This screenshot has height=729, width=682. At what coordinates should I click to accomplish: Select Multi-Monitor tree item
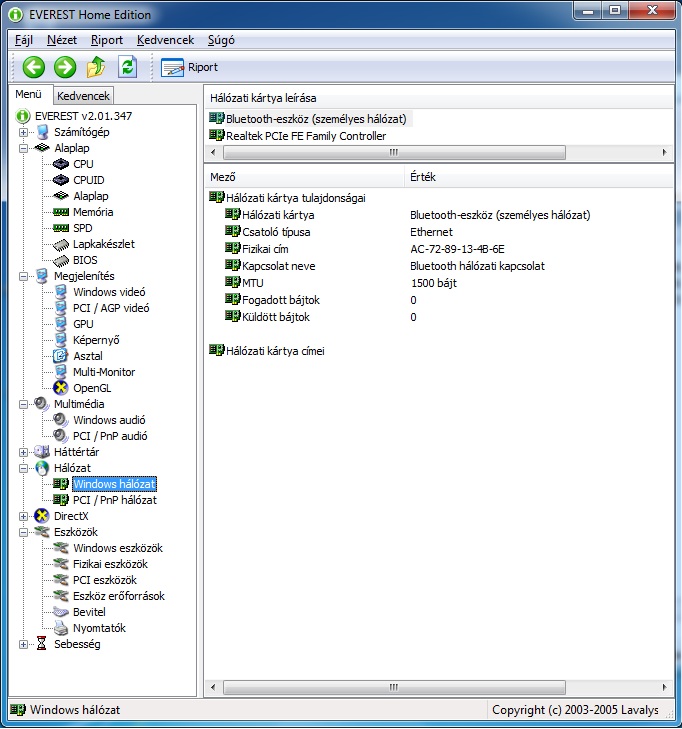pyautogui.click(x=104, y=372)
